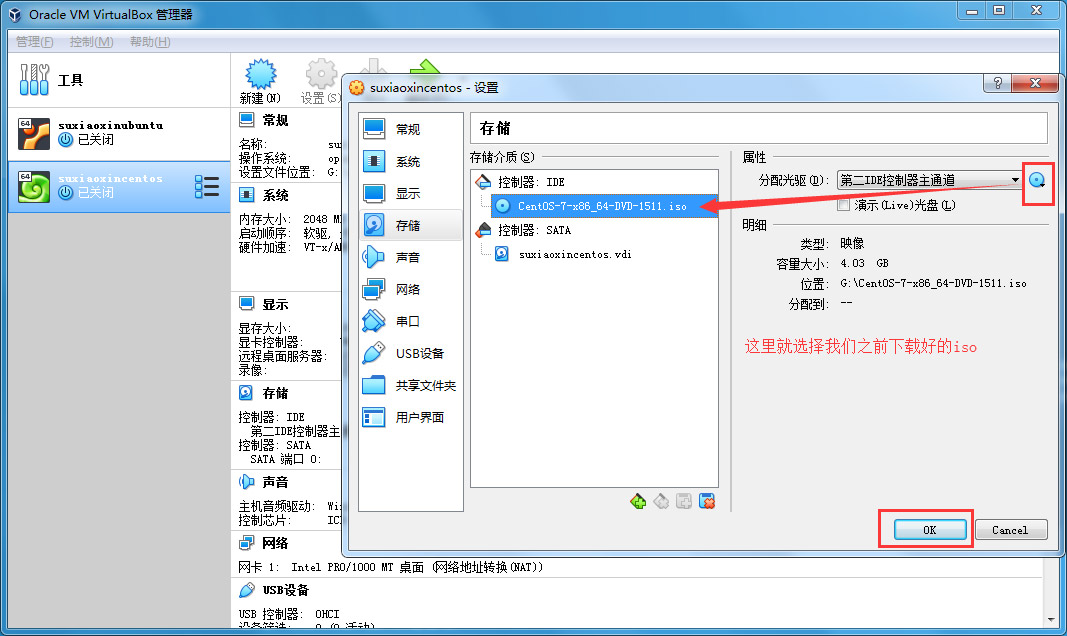Click Cancel in the settings dialog
The width and height of the screenshot is (1067, 636).
pyautogui.click(x=1011, y=530)
